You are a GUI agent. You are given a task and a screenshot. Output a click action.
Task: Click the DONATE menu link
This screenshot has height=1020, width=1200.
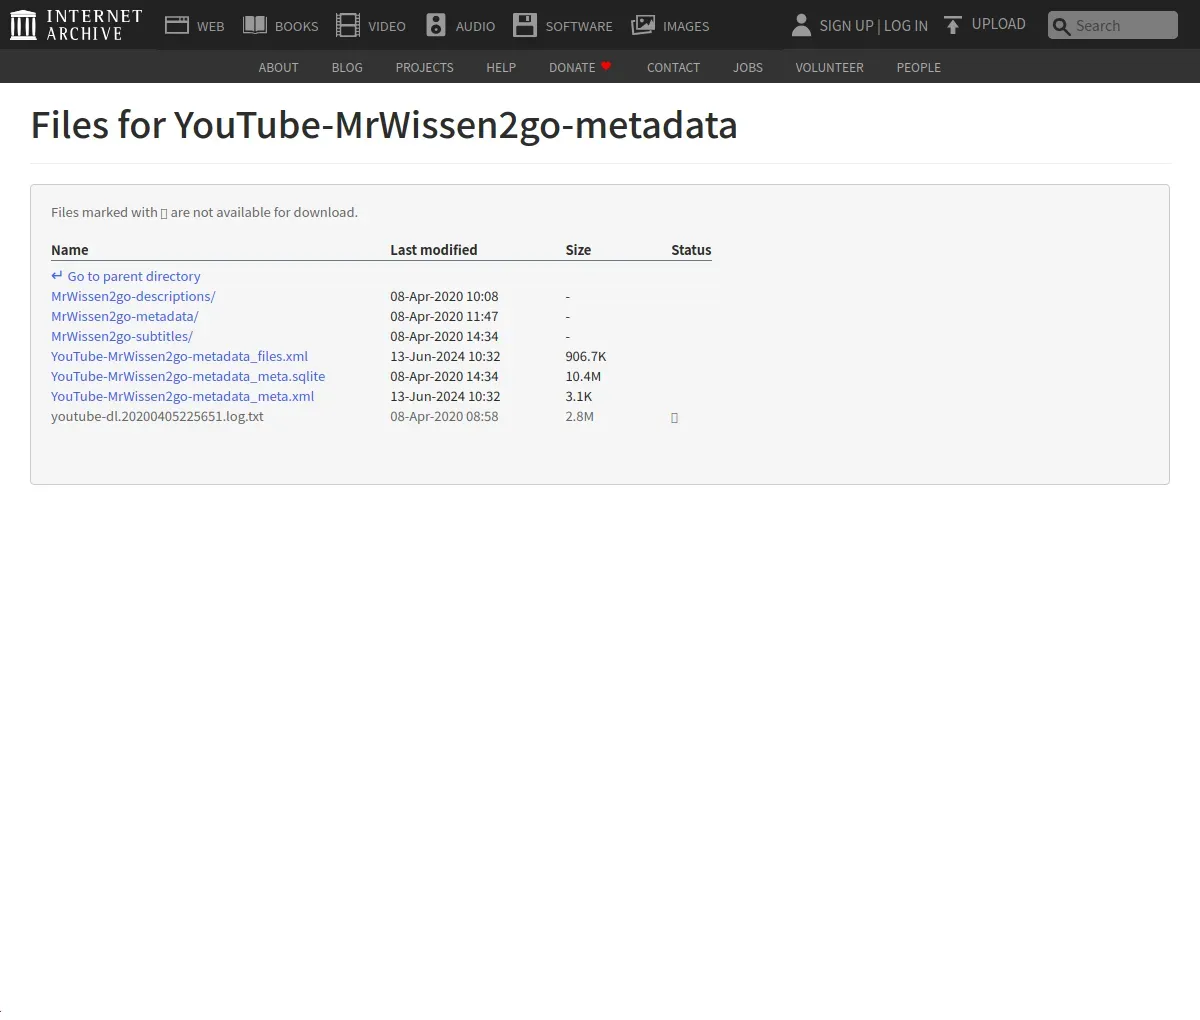pos(572,67)
